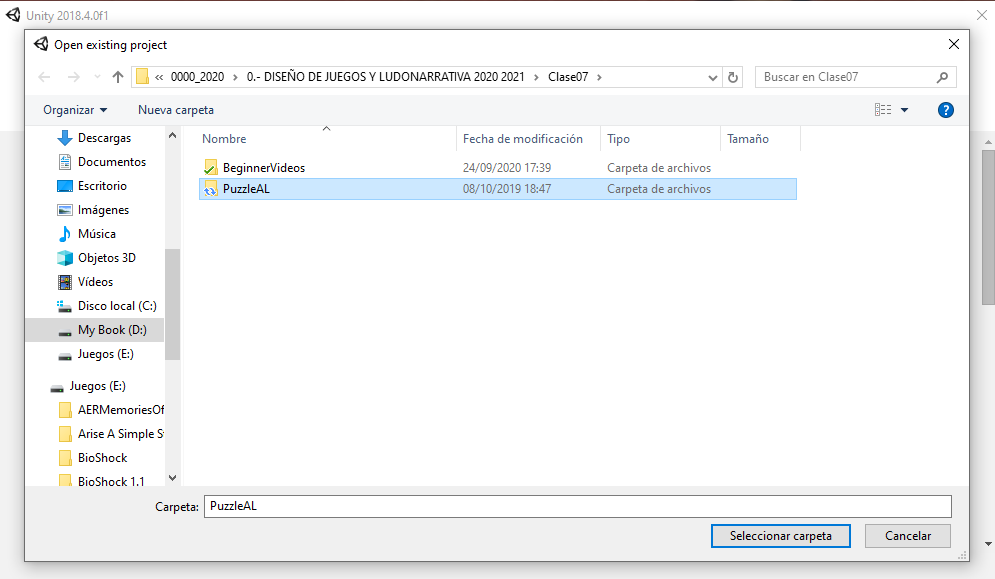Click the view layout icon
Screen dimensions: 995x579
click(883, 110)
